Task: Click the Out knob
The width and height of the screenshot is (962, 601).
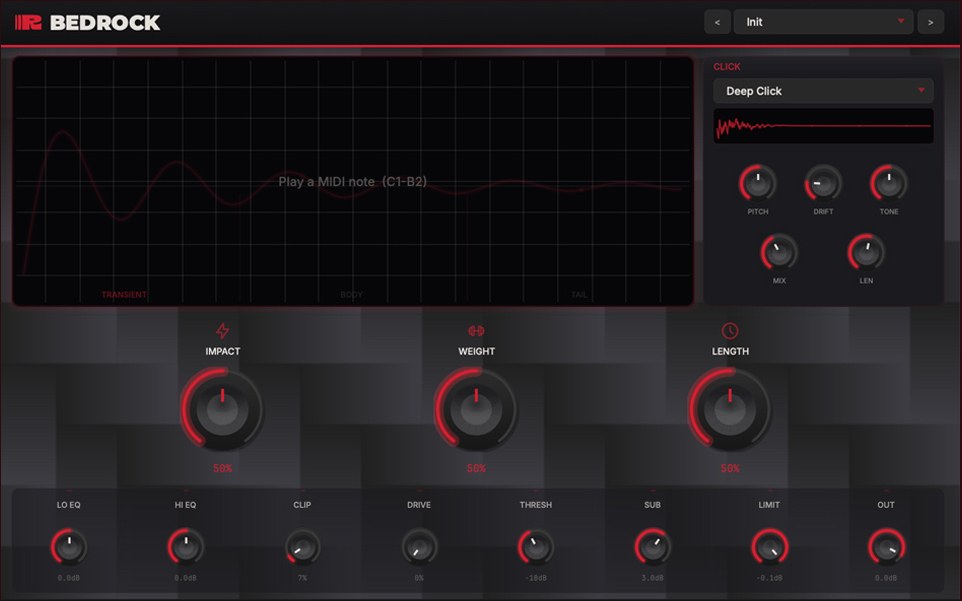Action: 886,546
